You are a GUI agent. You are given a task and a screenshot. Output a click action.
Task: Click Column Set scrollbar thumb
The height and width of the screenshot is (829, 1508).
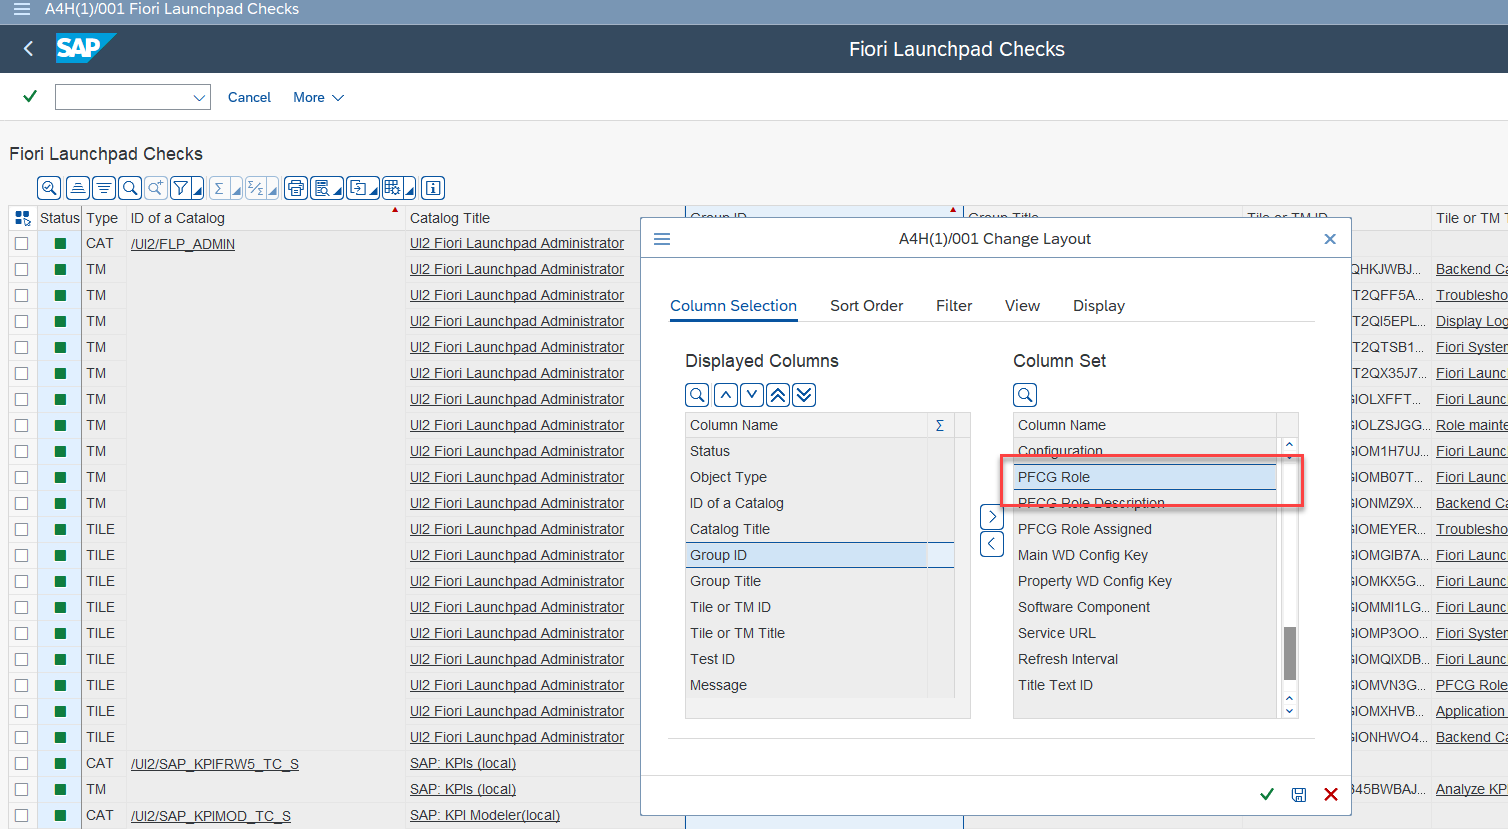(1290, 653)
